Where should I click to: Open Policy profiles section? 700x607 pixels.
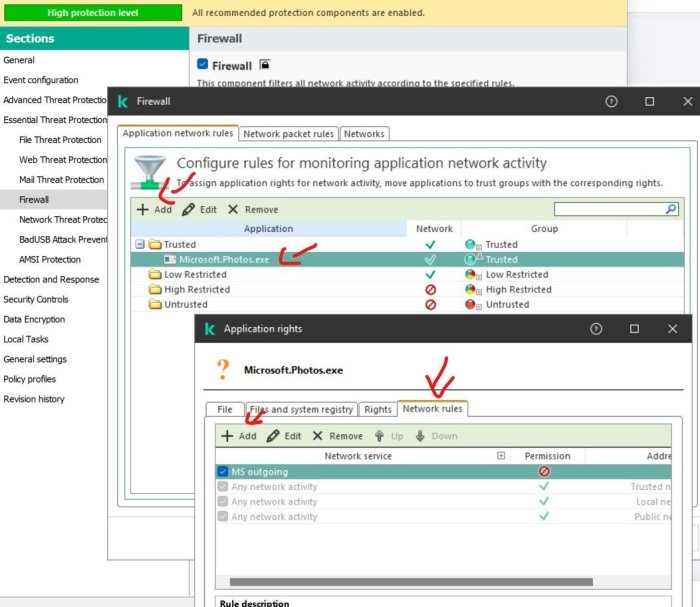(29, 379)
